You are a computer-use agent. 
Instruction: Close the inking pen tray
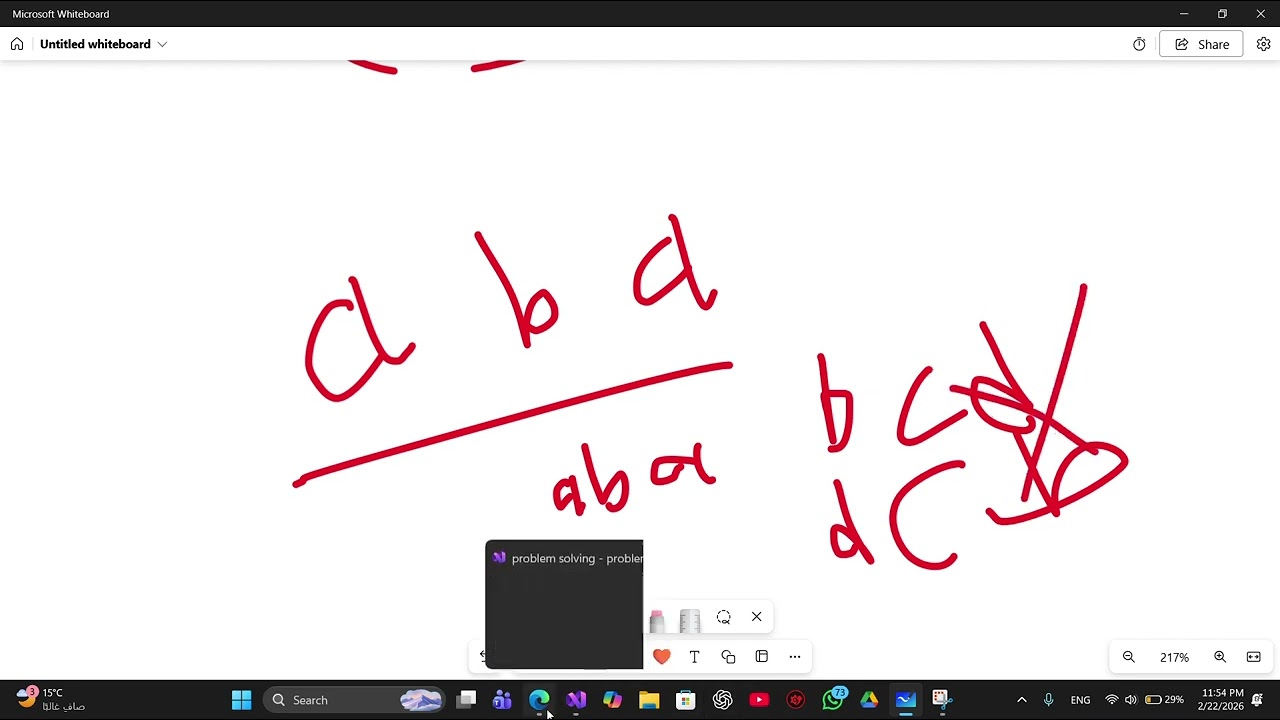pos(757,617)
